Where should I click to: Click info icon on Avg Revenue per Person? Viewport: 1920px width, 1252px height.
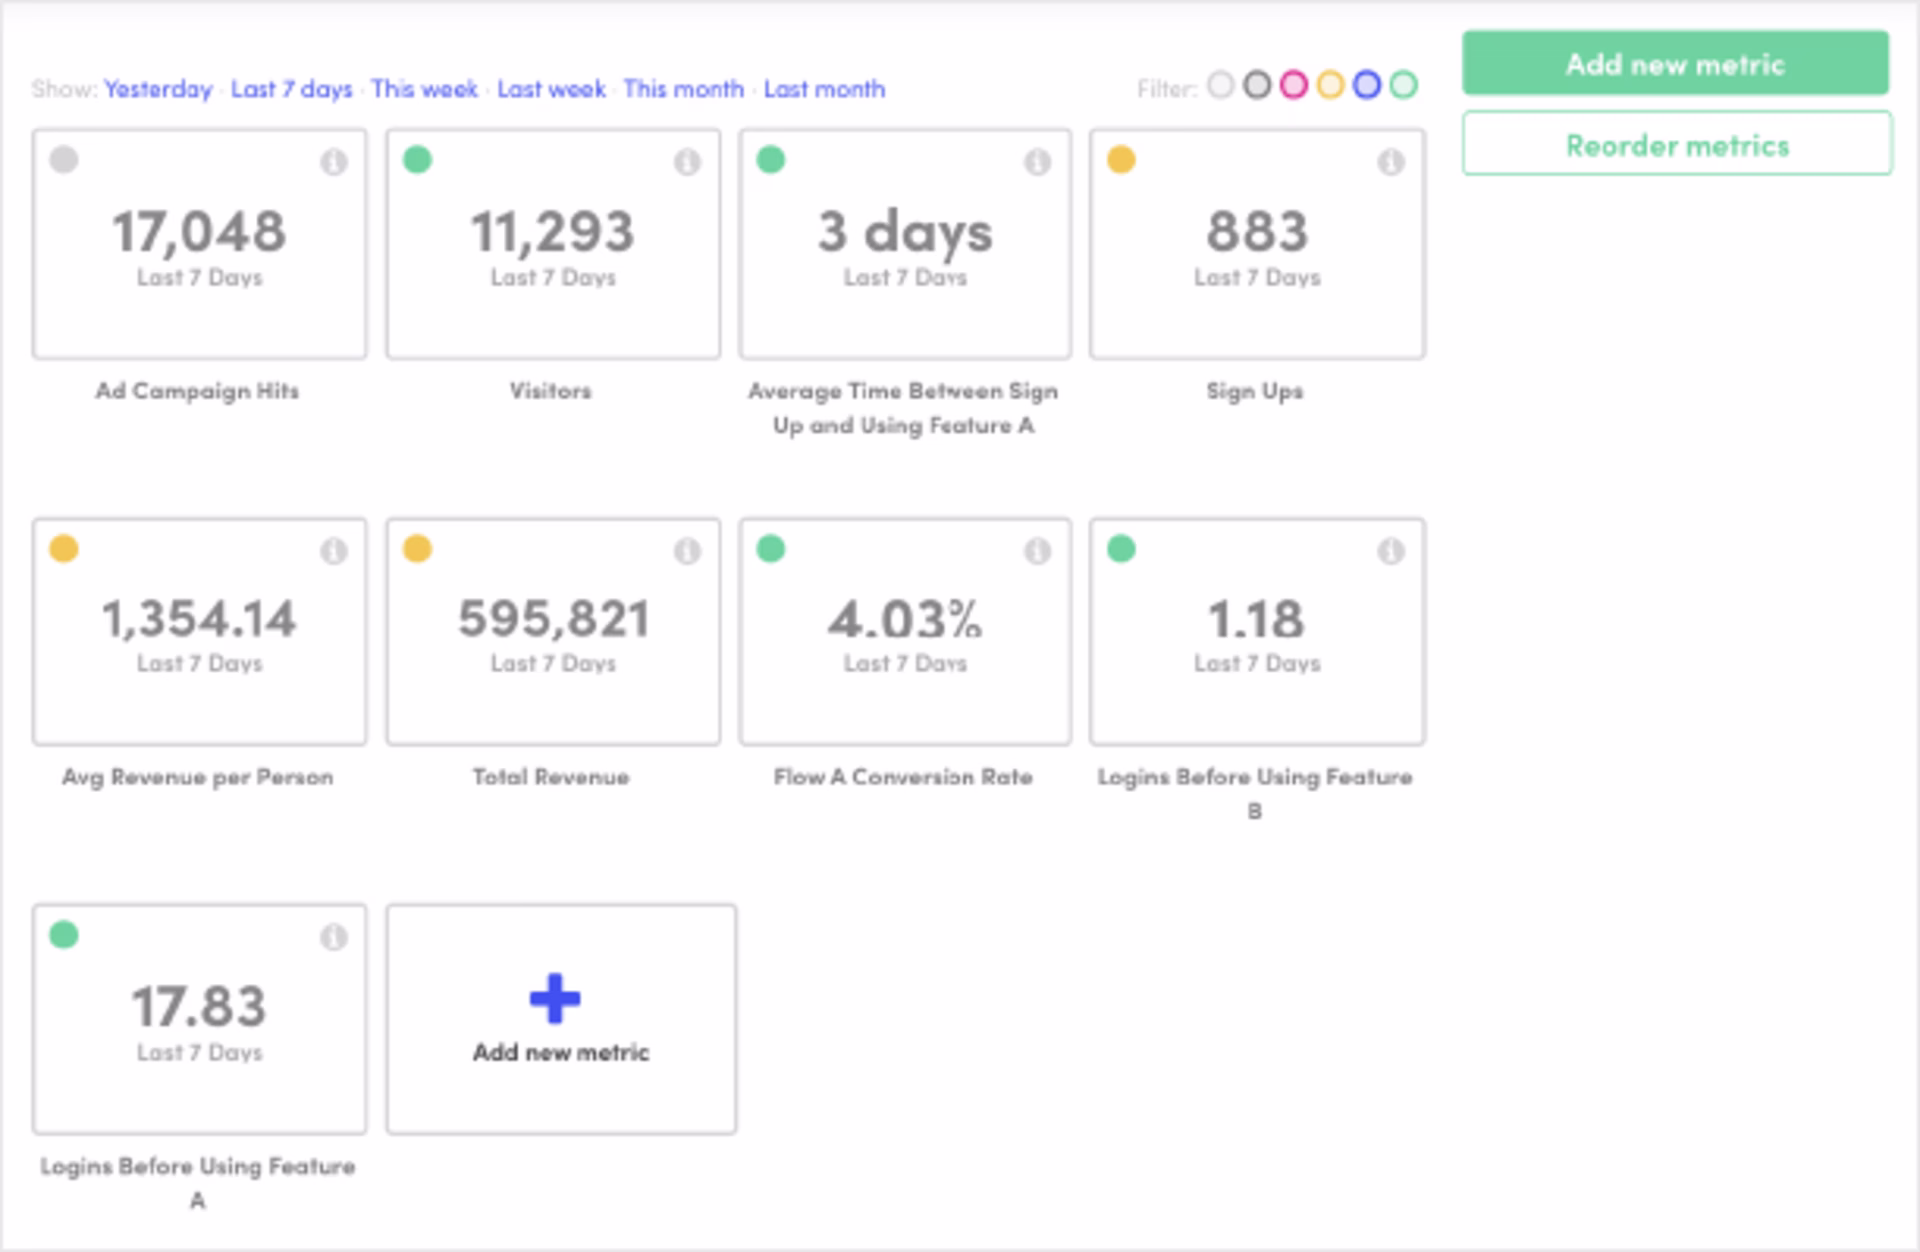[333, 551]
